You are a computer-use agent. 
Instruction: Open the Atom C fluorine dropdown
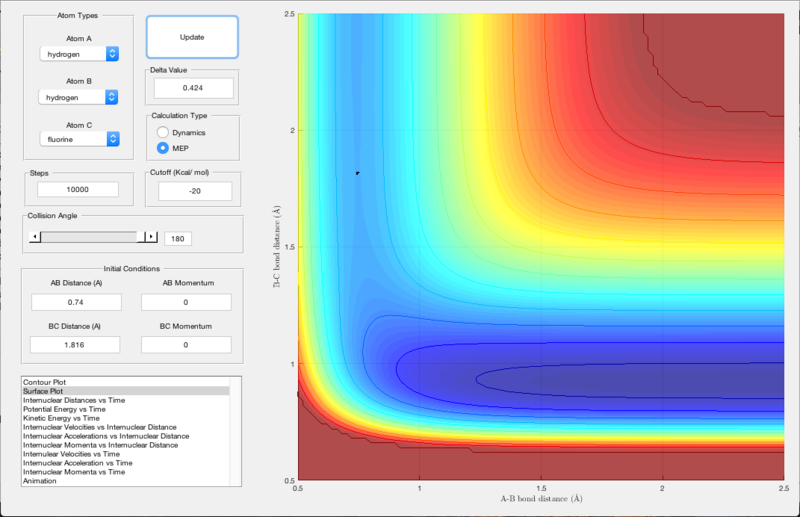(x=78, y=140)
